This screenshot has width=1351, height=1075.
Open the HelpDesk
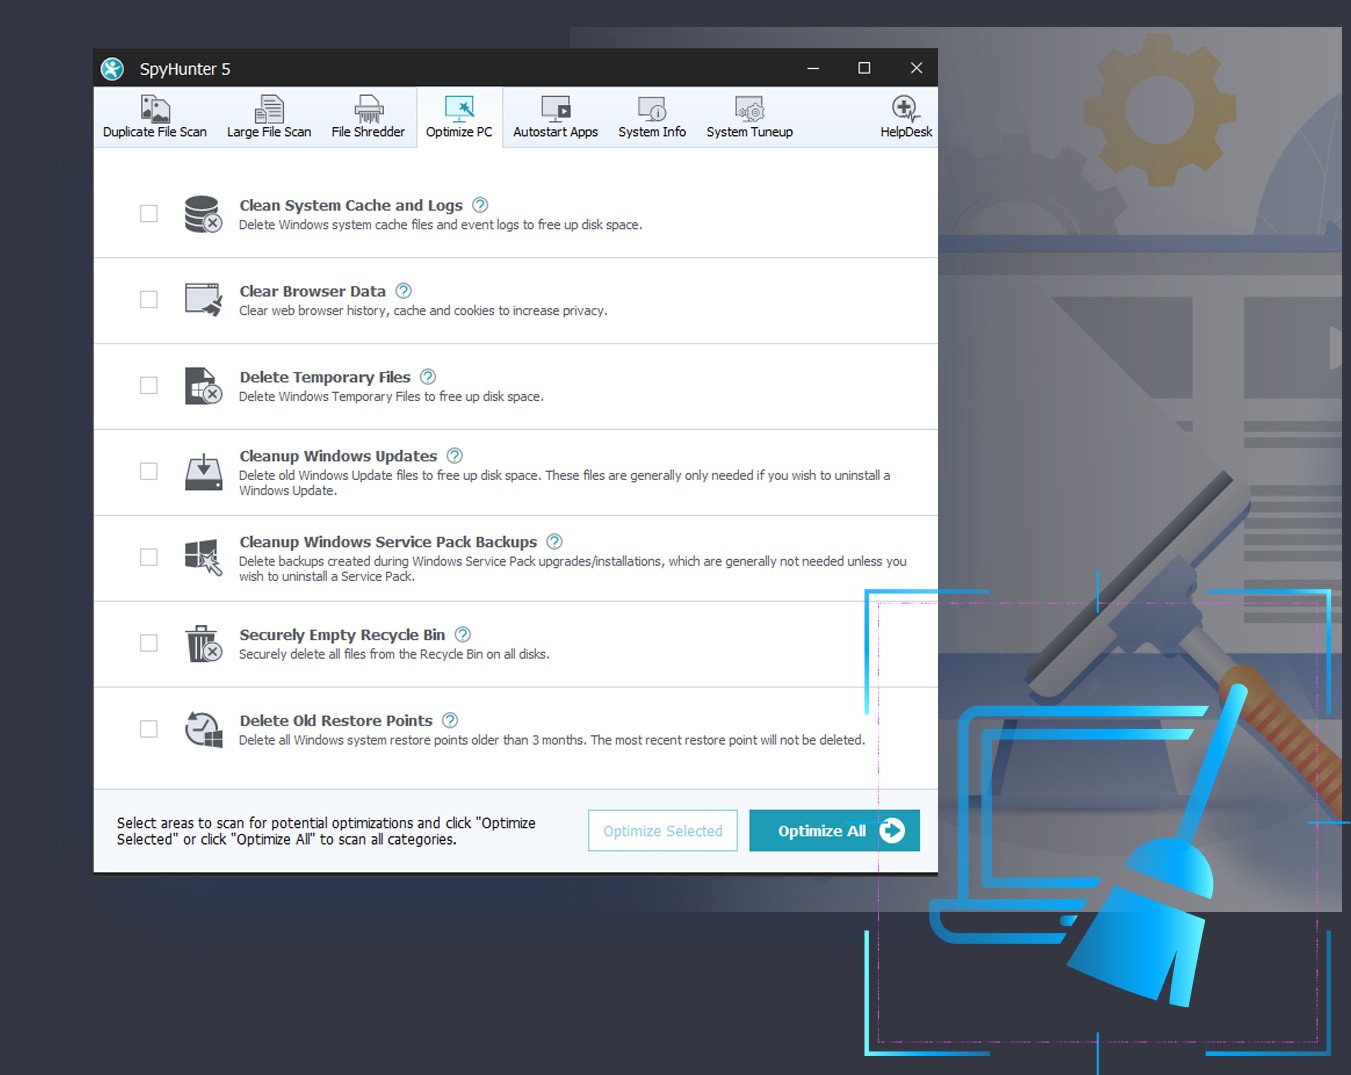[904, 115]
